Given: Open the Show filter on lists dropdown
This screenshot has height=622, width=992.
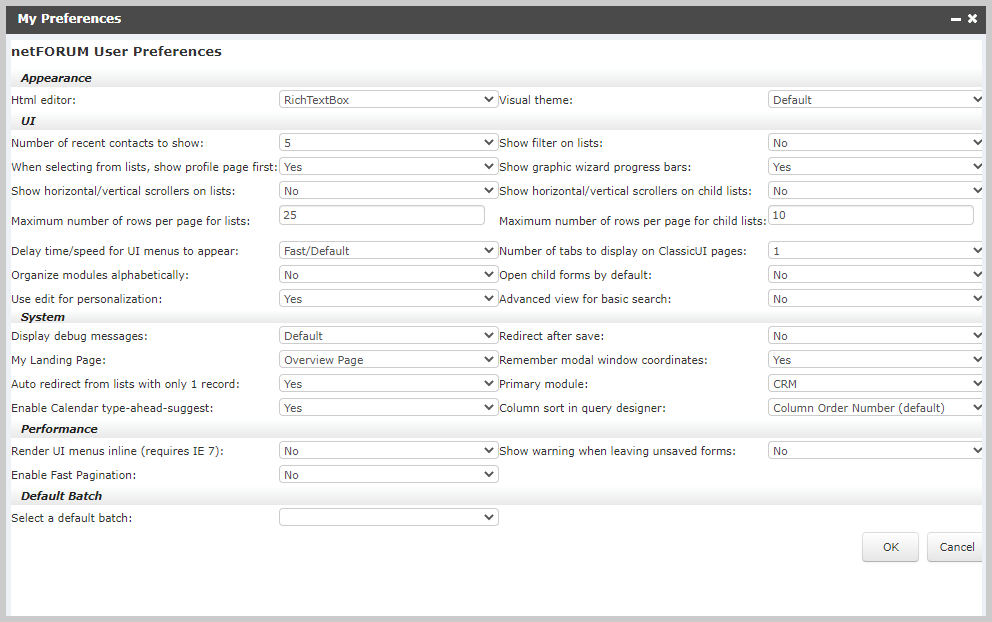Looking at the screenshot, I should pos(874,141).
